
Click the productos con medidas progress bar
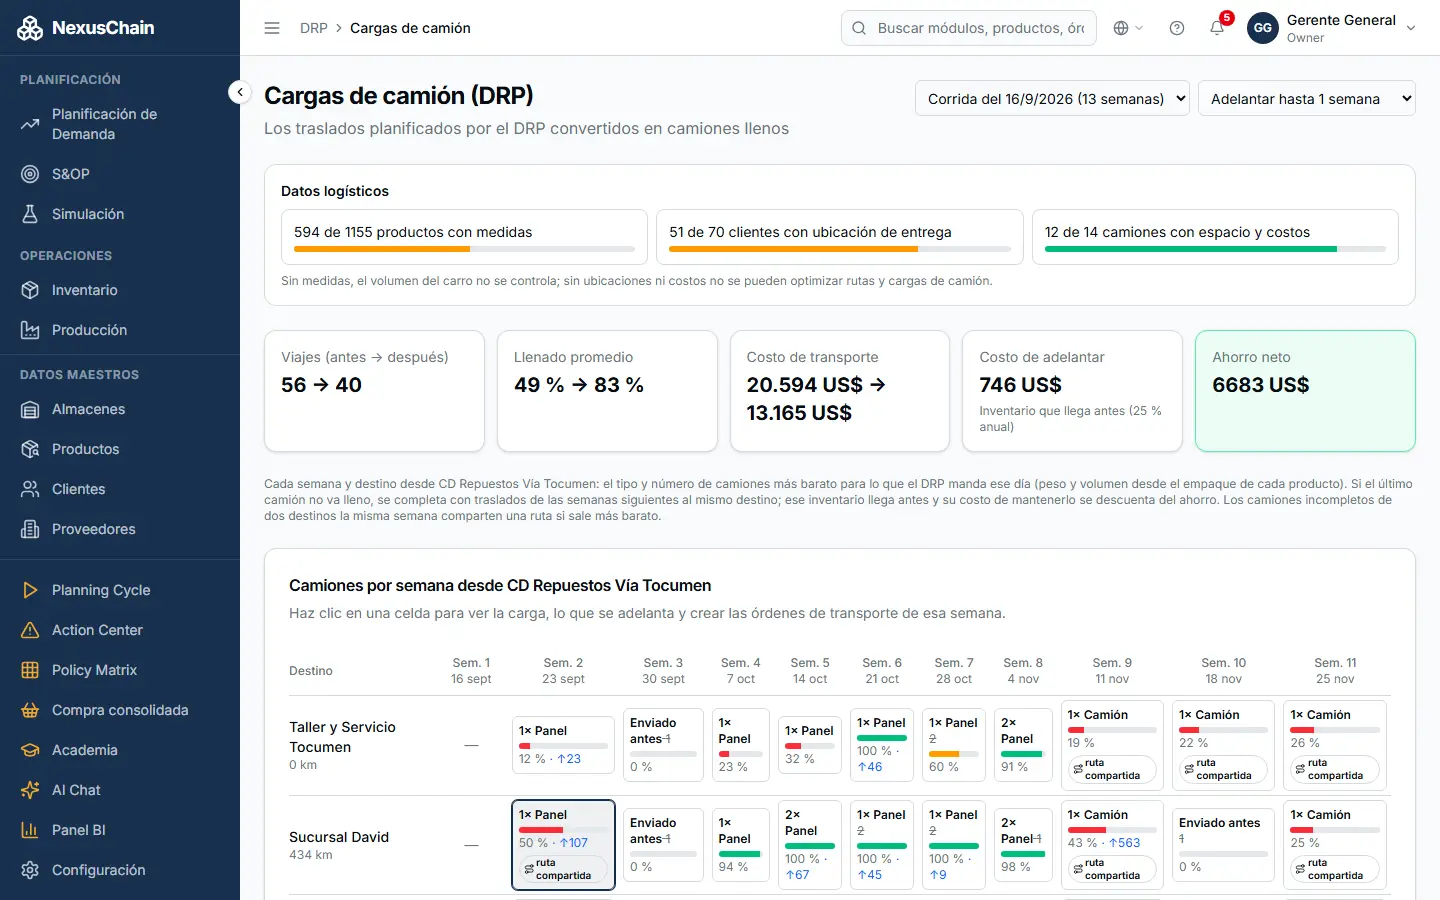pyautogui.click(x=464, y=248)
